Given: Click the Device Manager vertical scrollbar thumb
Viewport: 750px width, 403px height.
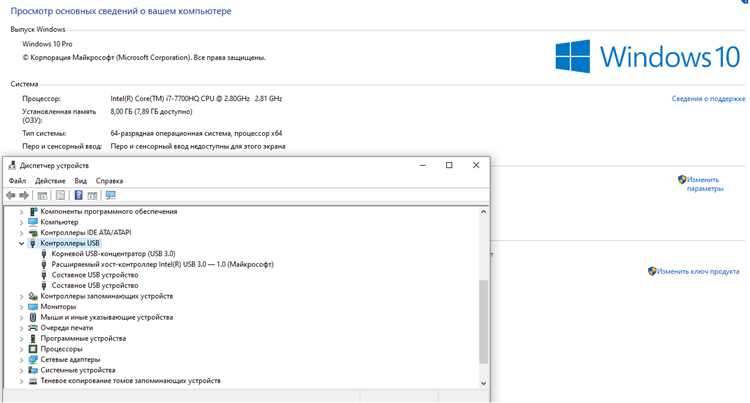Looking at the screenshot, I should (x=484, y=322).
